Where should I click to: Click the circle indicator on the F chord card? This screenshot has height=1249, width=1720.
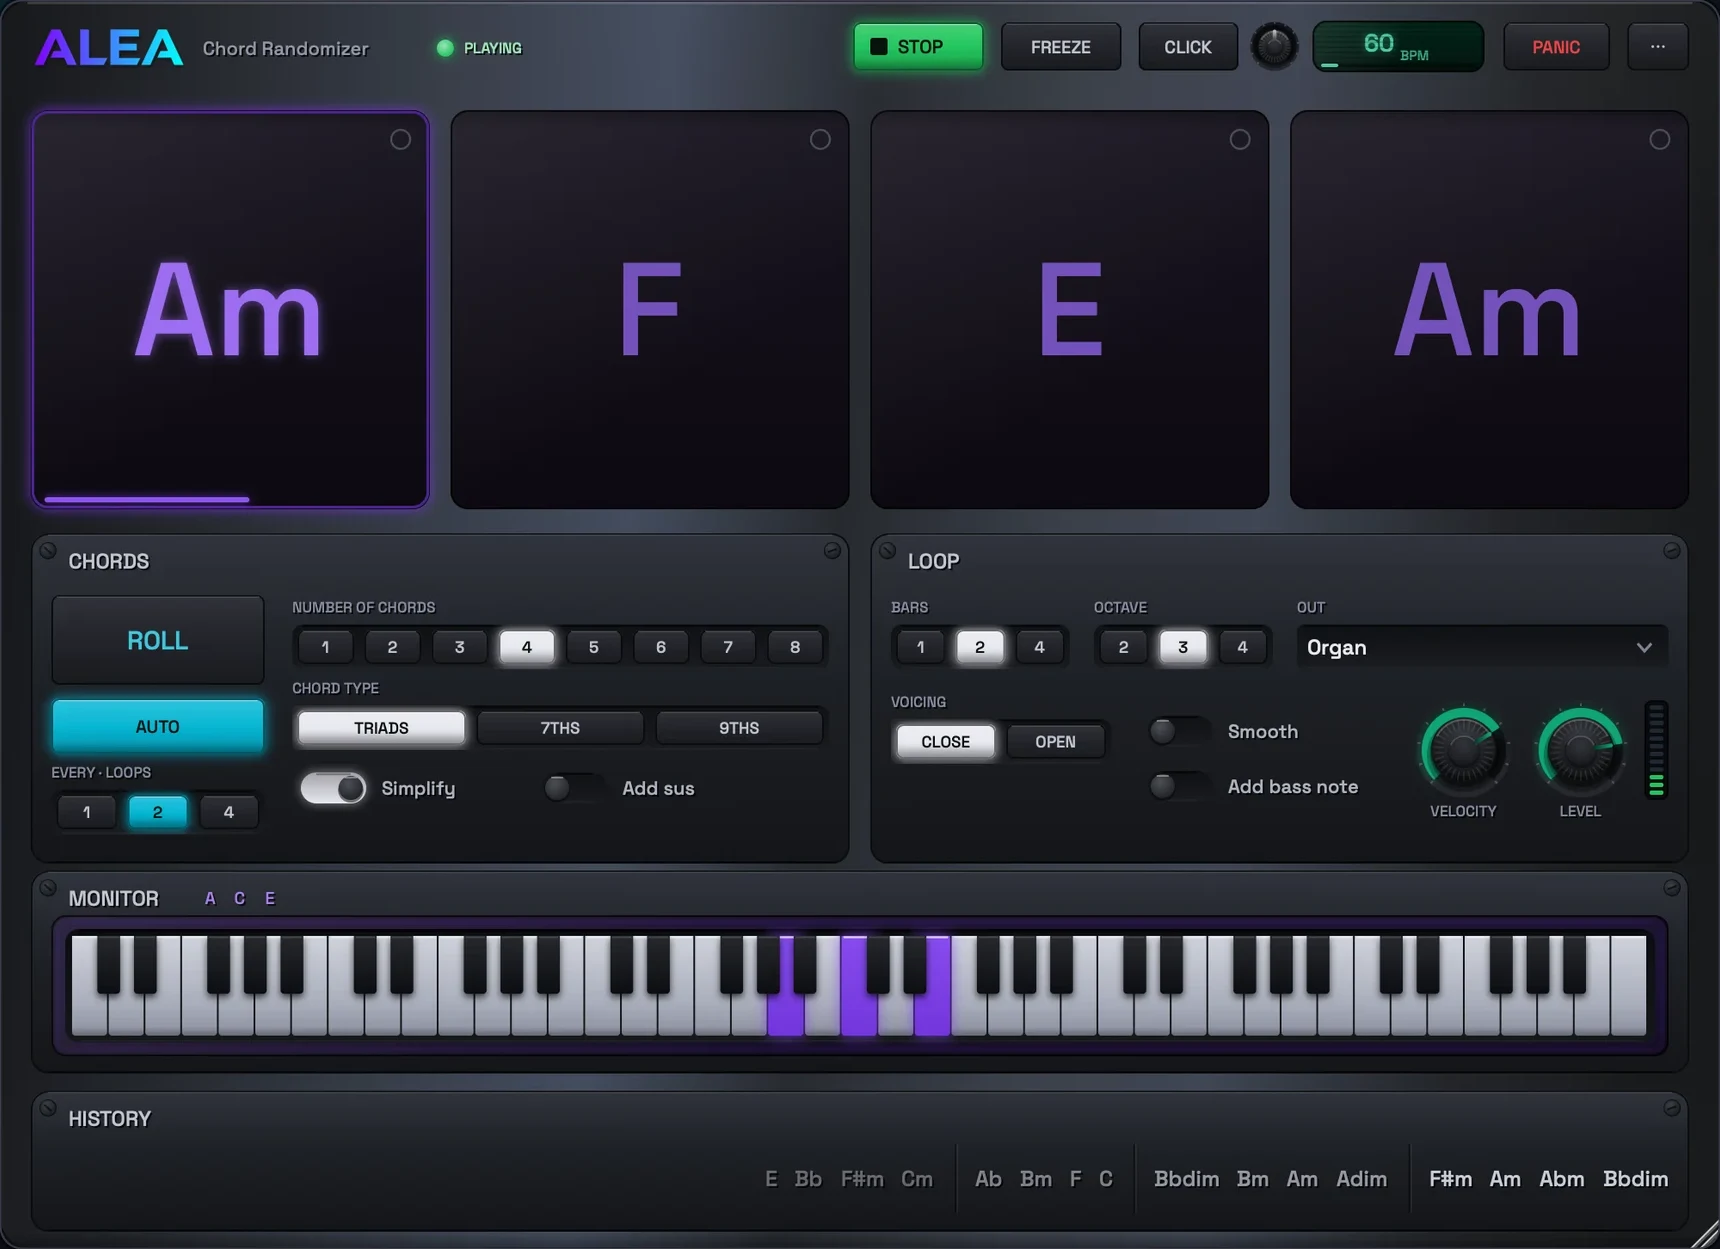click(x=820, y=140)
